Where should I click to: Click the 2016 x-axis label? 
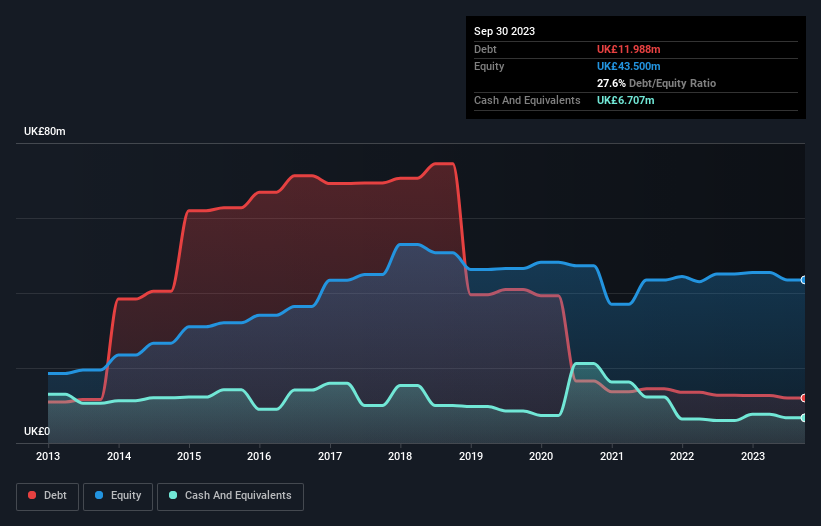(x=259, y=456)
